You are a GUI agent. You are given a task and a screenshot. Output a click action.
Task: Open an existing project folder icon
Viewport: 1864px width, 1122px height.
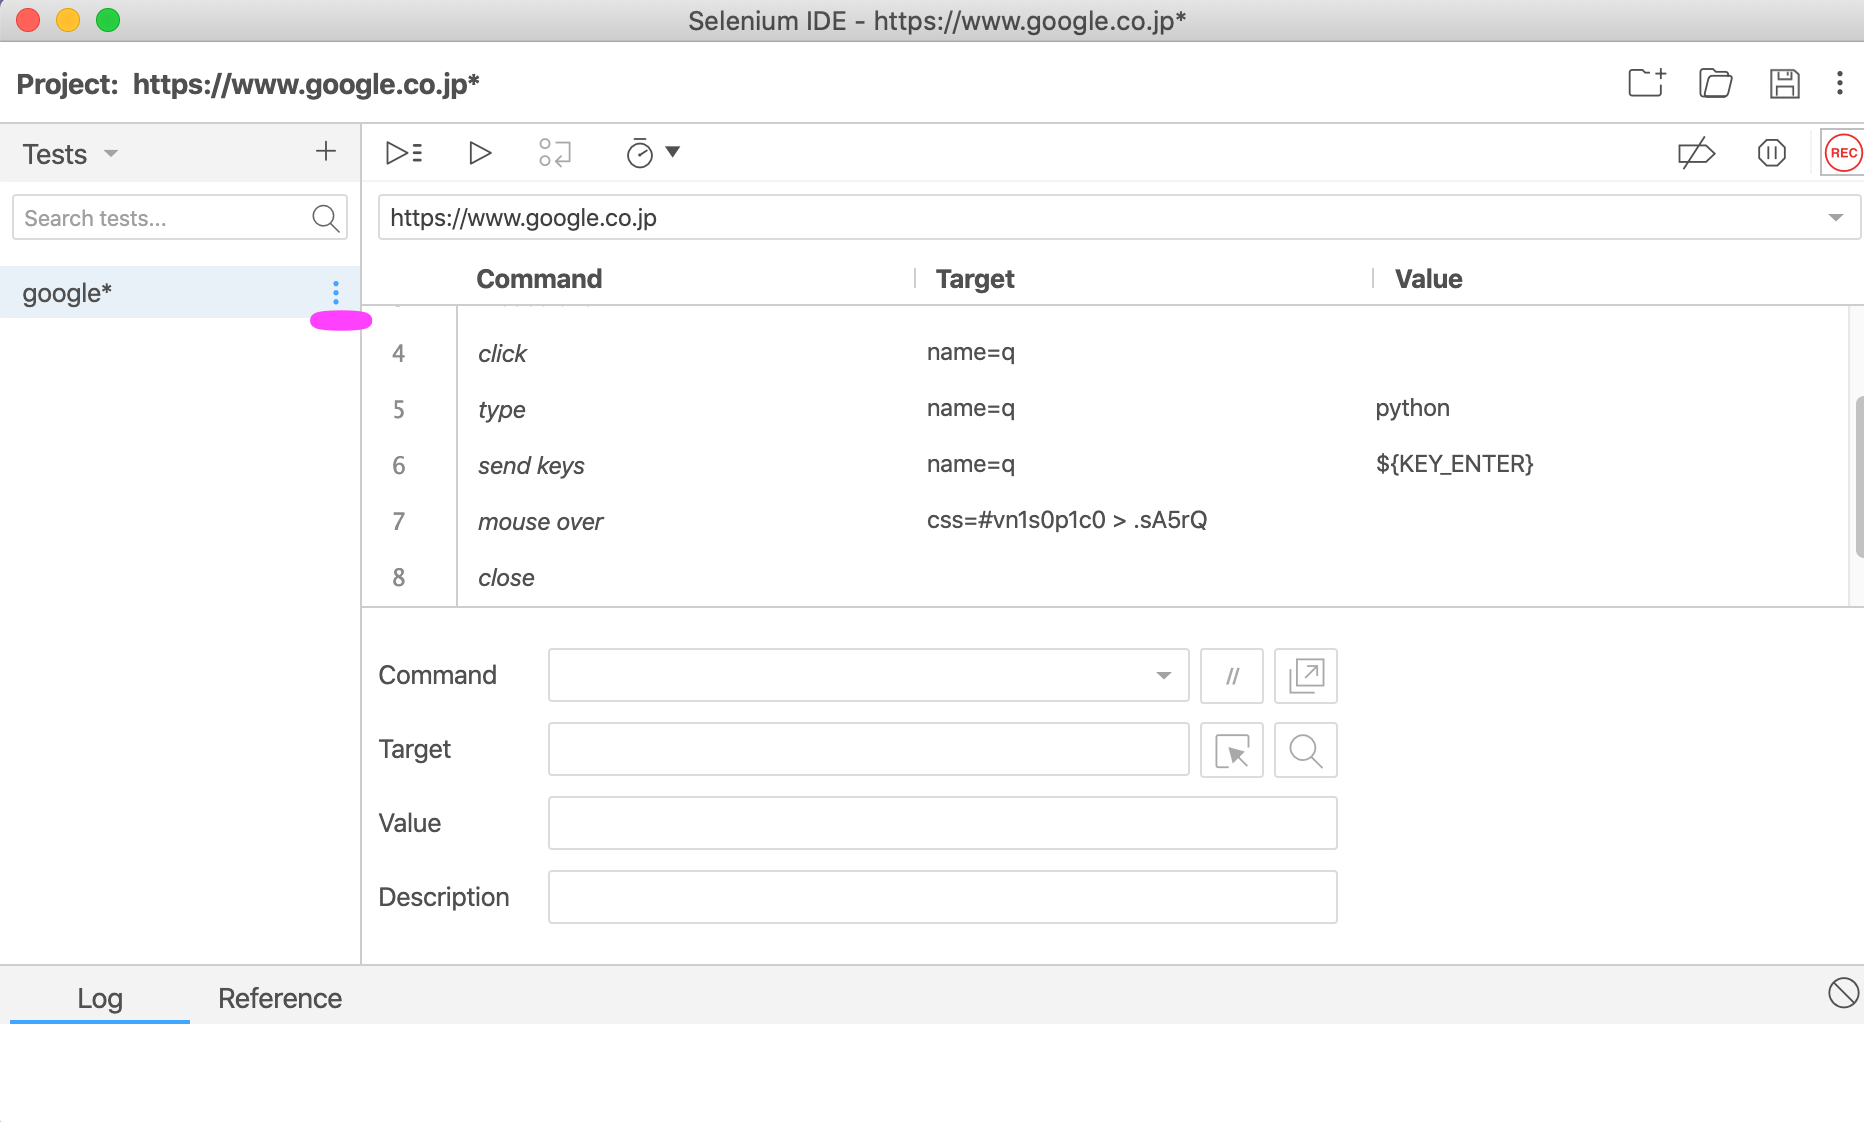pyautogui.click(x=1716, y=83)
